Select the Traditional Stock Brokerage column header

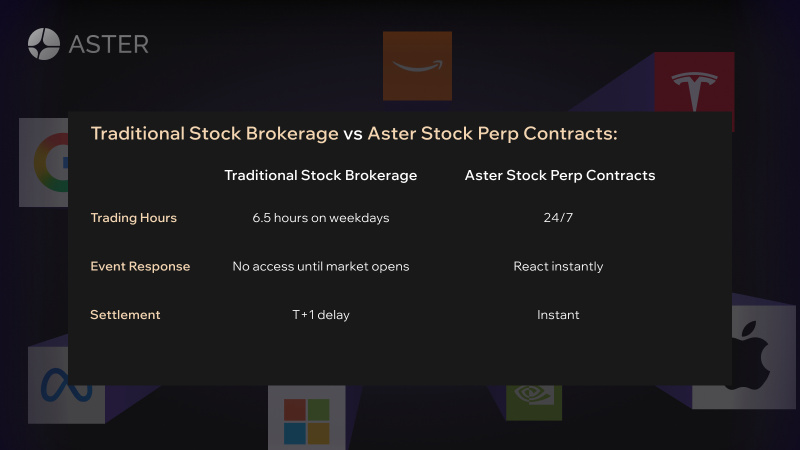point(320,175)
